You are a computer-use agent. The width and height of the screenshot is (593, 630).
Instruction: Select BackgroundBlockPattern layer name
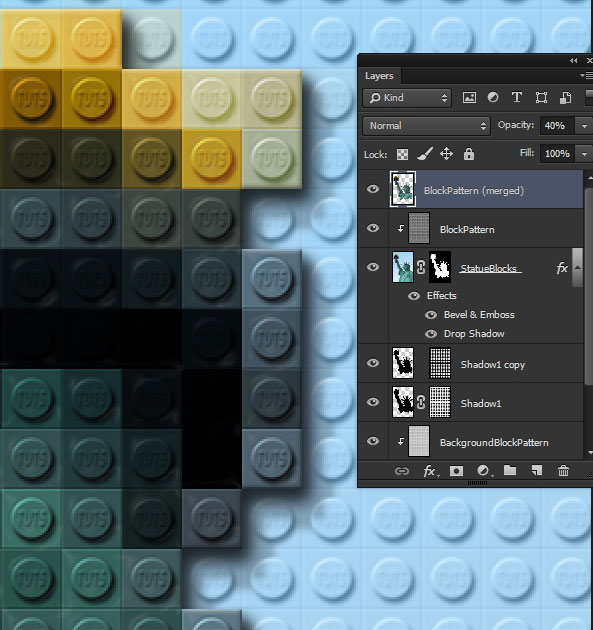pos(494,443)
